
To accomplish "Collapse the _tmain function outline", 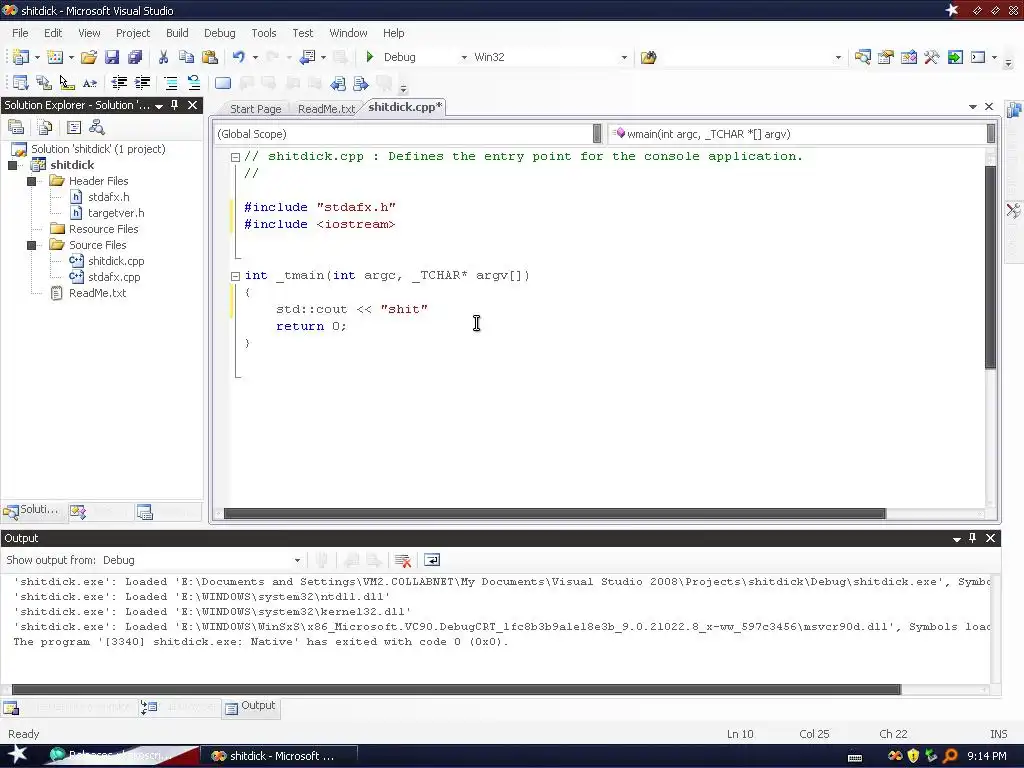I will [x=235, y=276].
